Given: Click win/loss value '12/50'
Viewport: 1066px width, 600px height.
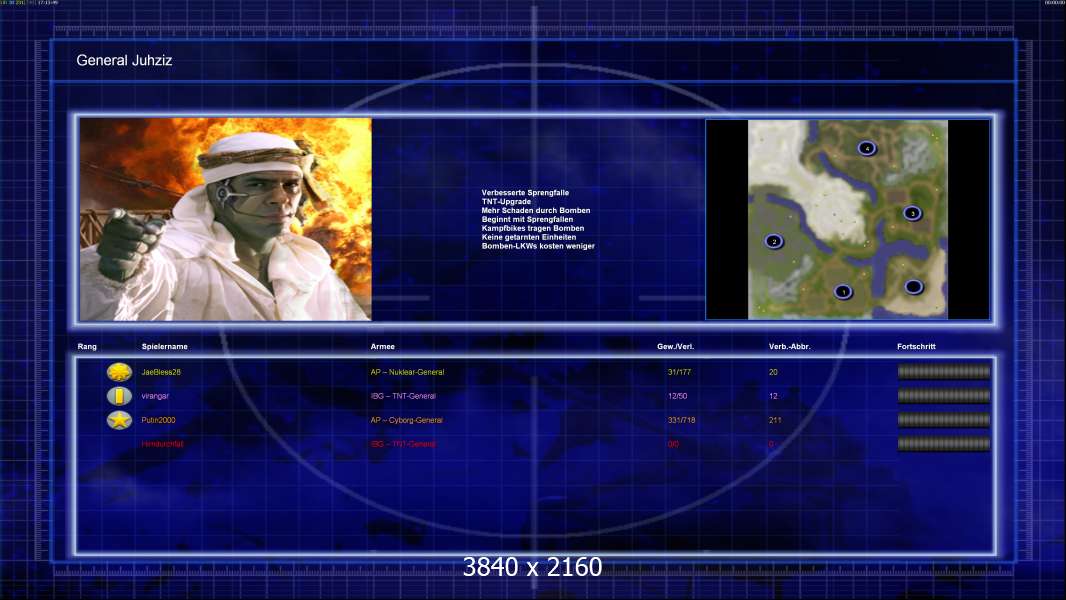Looking at the screenshot, I should [x=677, y=396].
